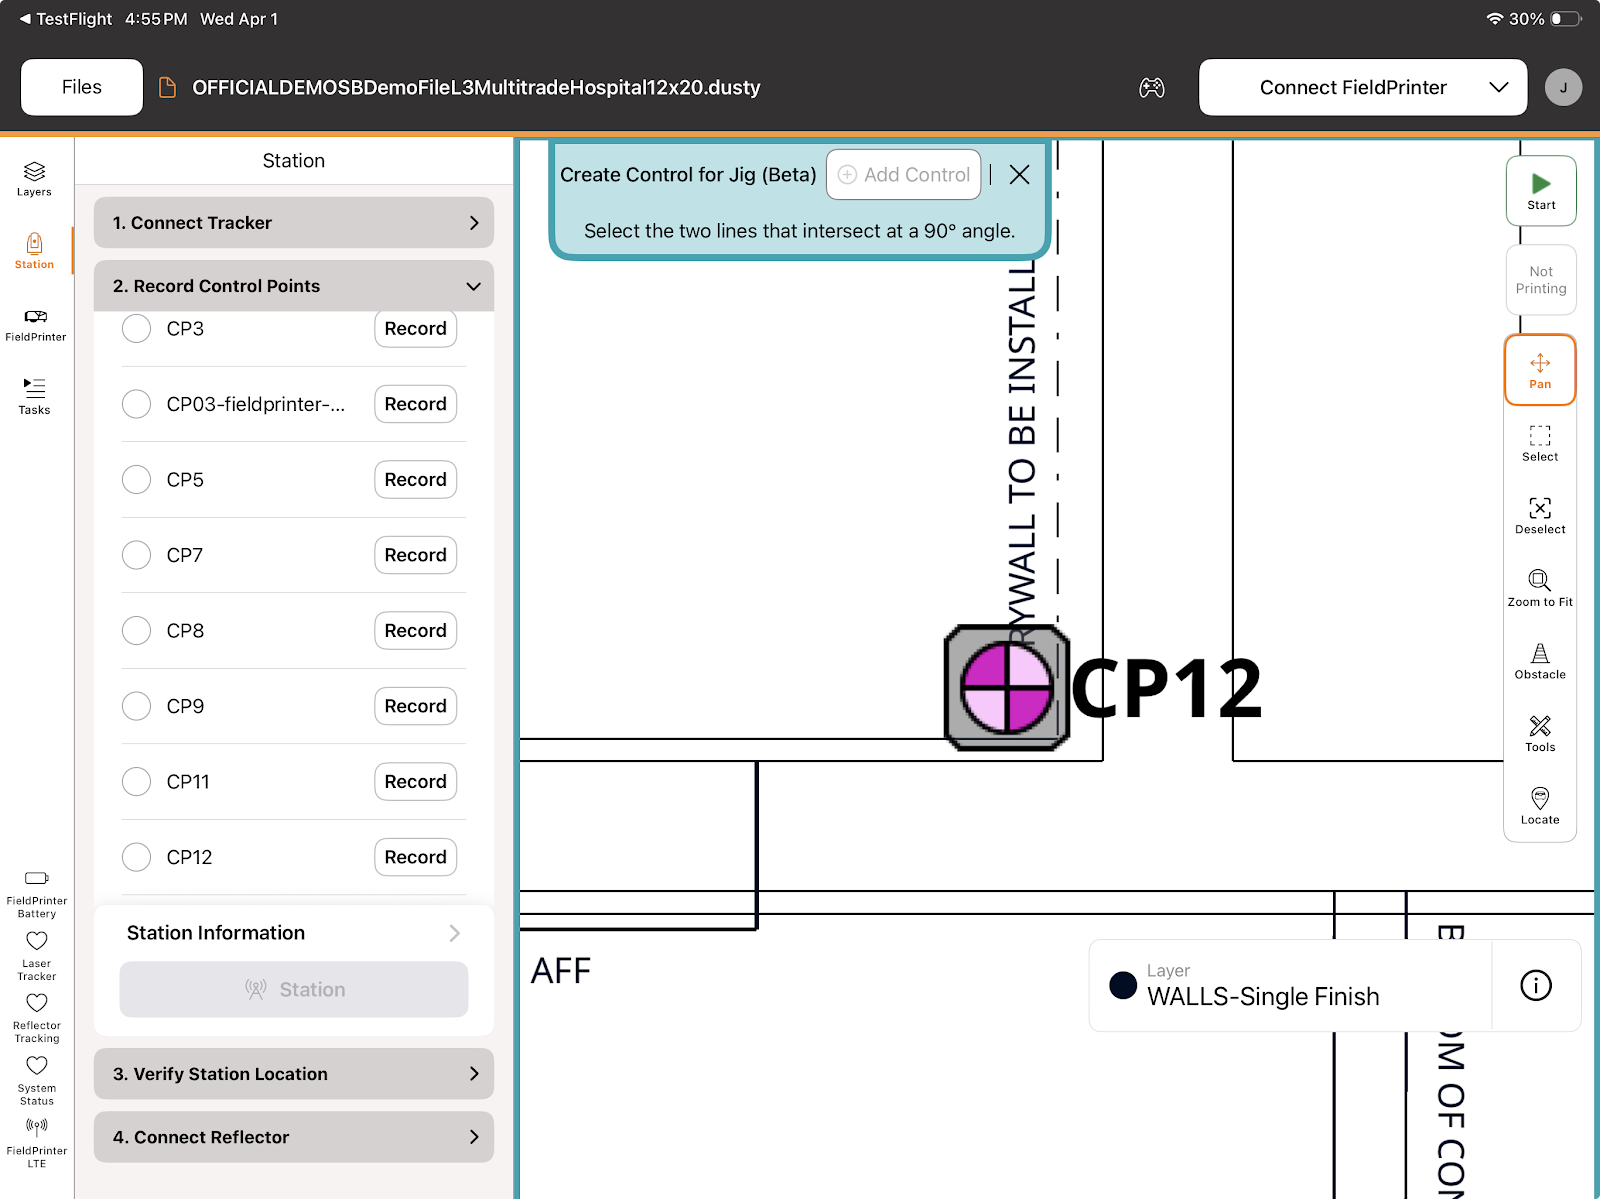The width and height of the screenshot is (1600, 1199).
Task: Select the CP11 radio button
Action: pyautogui.click(x=136, y=781)
